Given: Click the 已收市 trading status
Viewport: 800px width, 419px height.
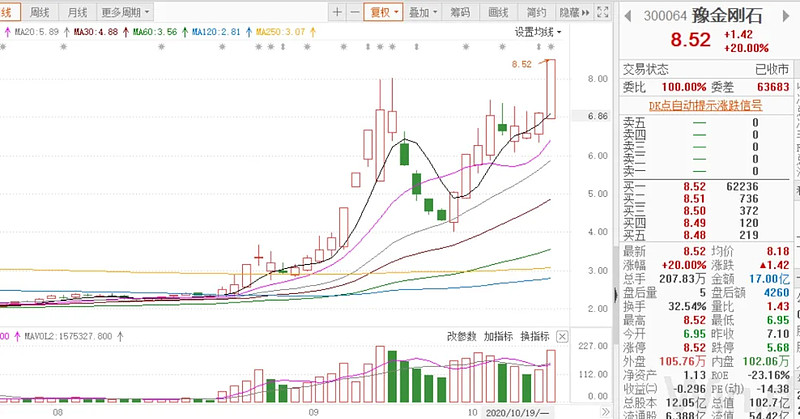Looking at the screenshot, I should (x=771, y=69).
